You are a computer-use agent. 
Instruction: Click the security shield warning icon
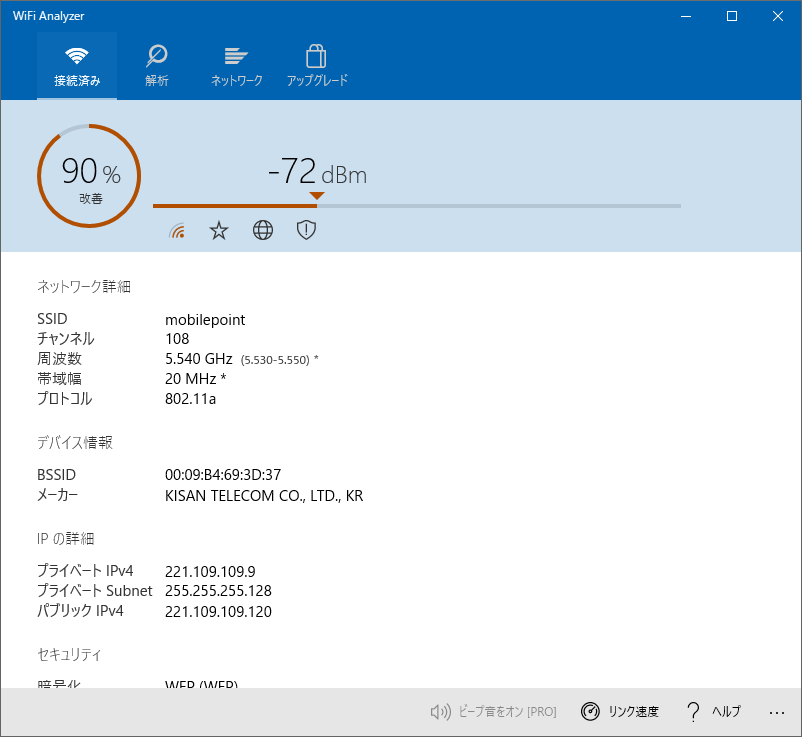click(x=306, y=231)
